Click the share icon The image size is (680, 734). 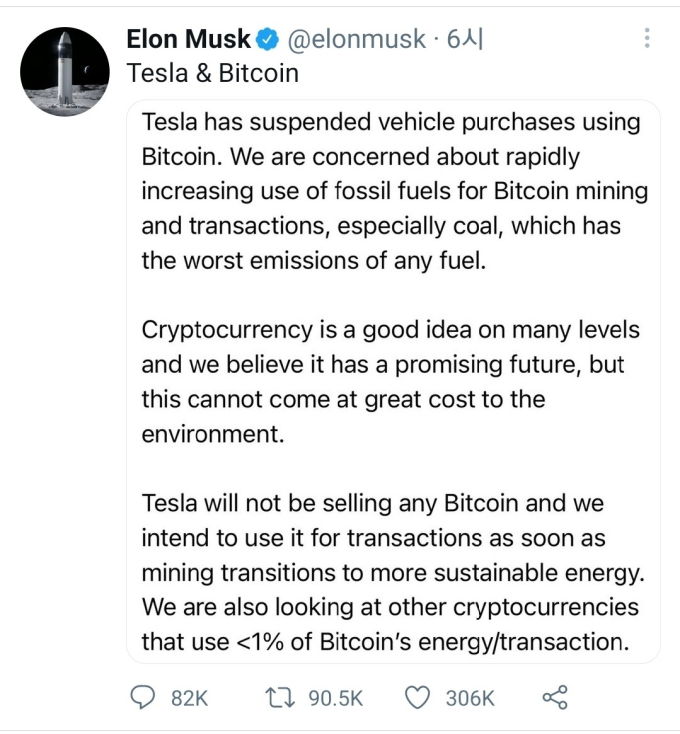555,697
